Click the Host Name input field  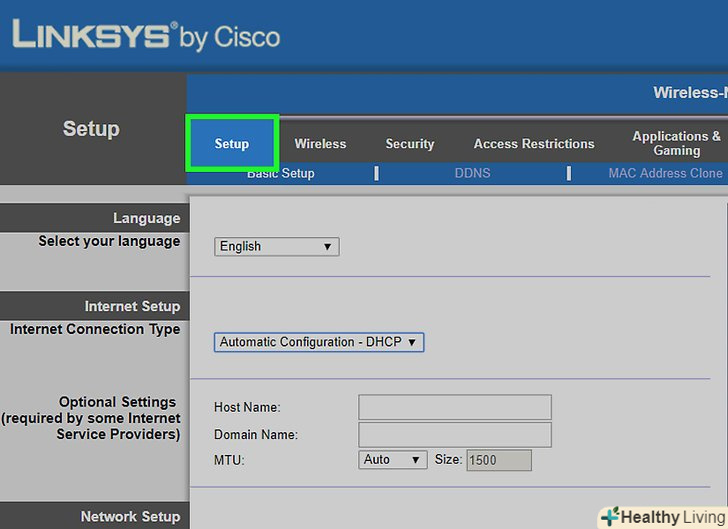point(455,407)
